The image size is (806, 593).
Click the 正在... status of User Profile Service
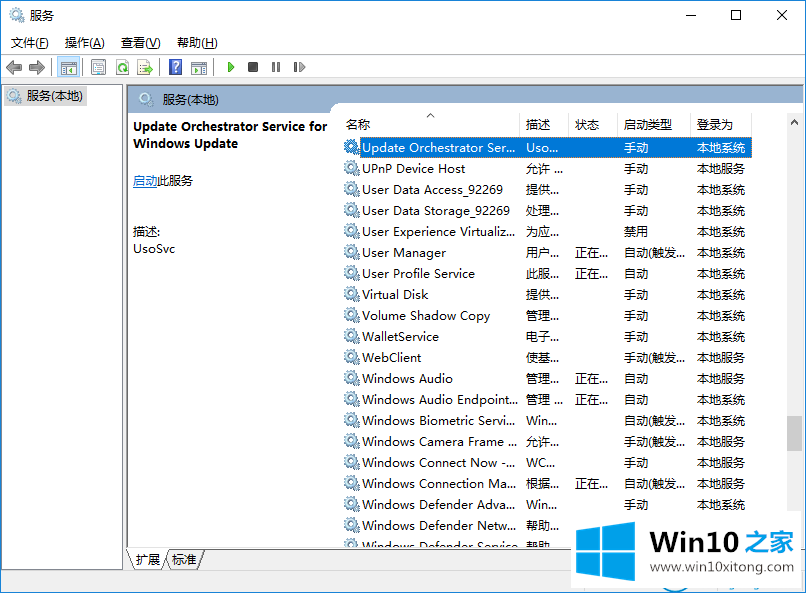(591, 274)
